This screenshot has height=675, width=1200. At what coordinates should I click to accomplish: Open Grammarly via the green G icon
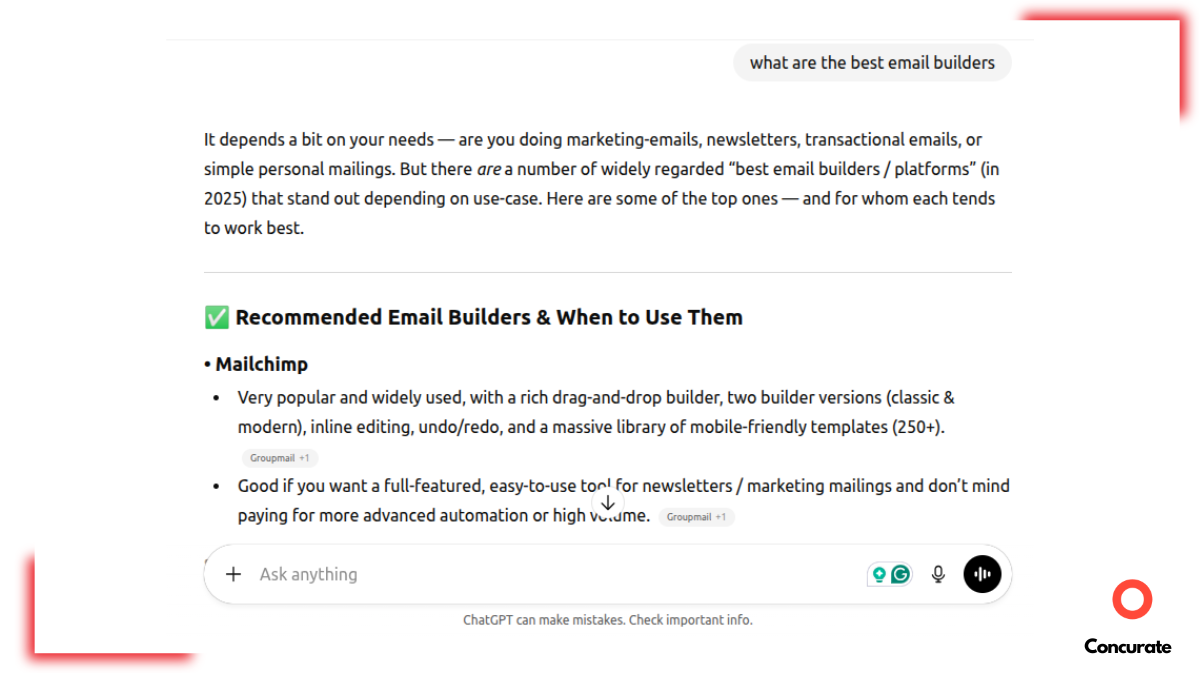point(900,574)
